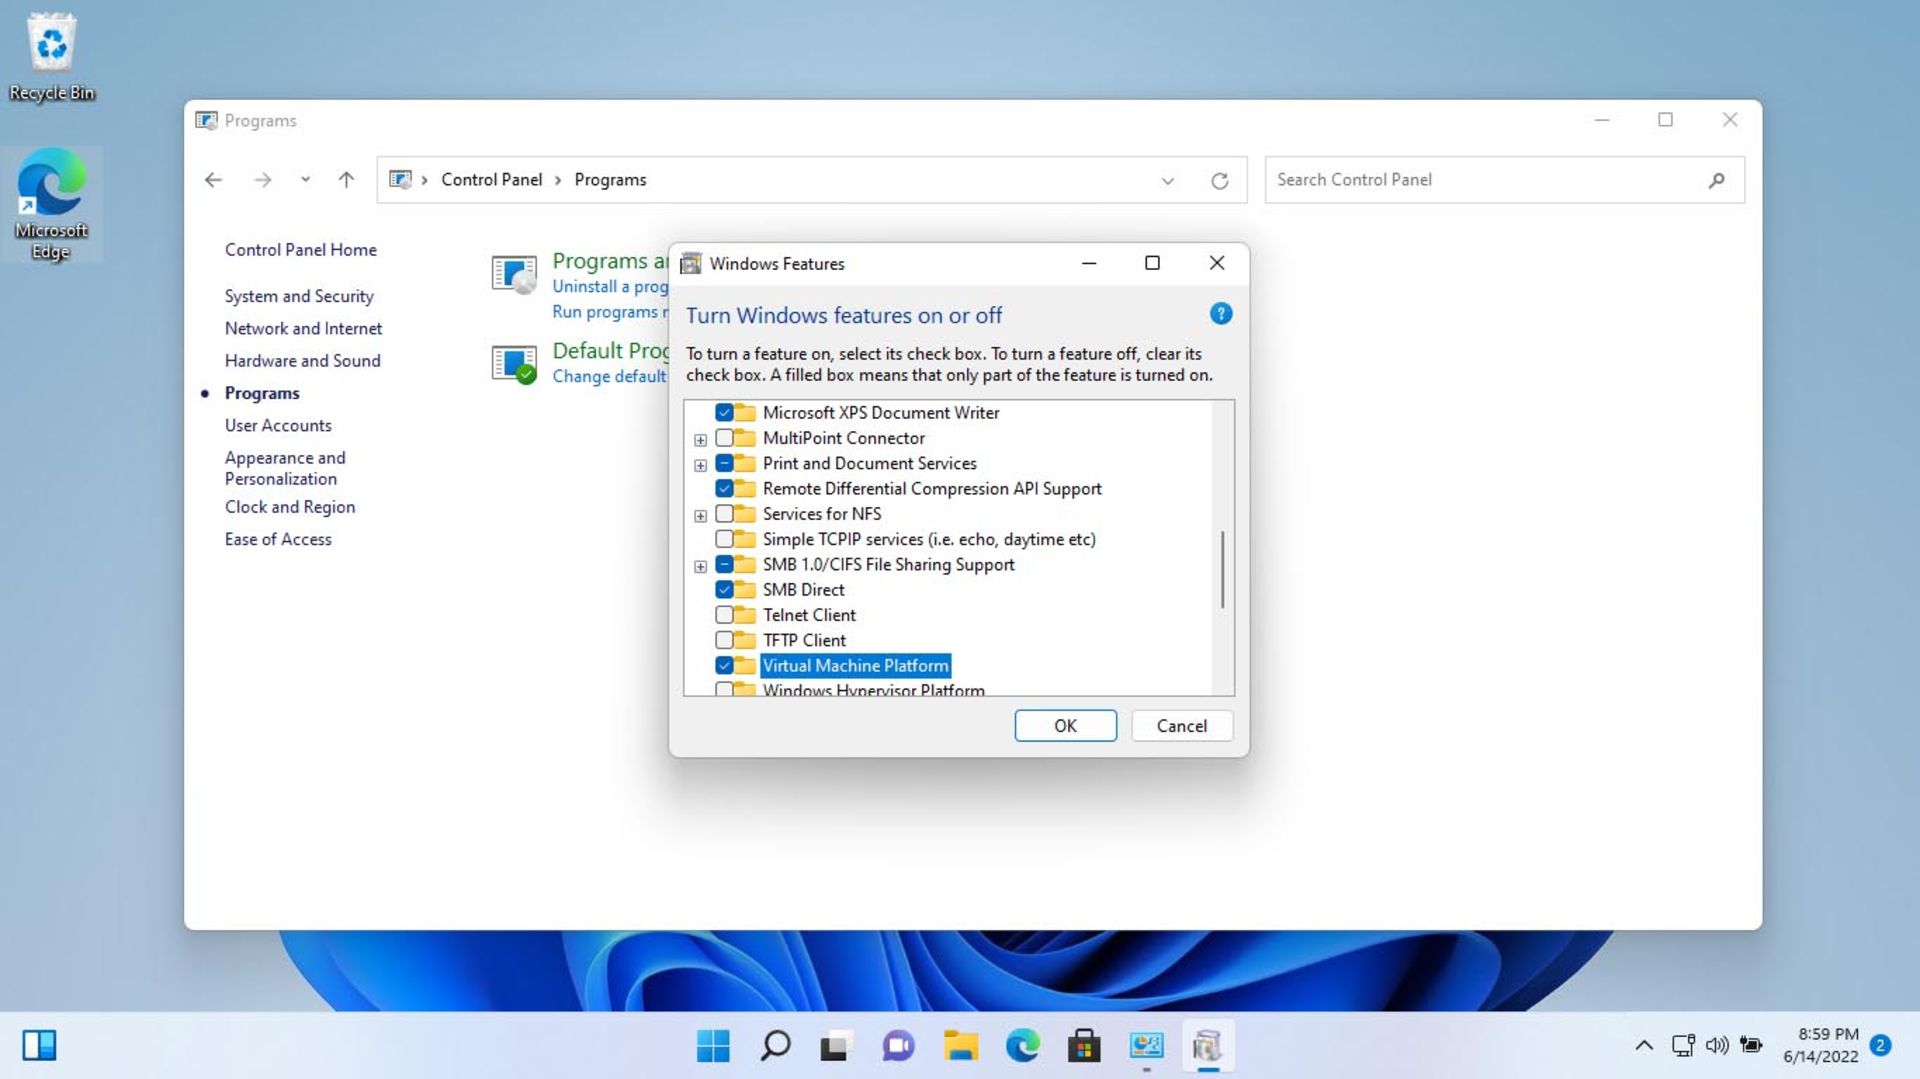The image size is (1920, 1079).
Task: Open Appearance and Personalization
Action: coord(285,468)
